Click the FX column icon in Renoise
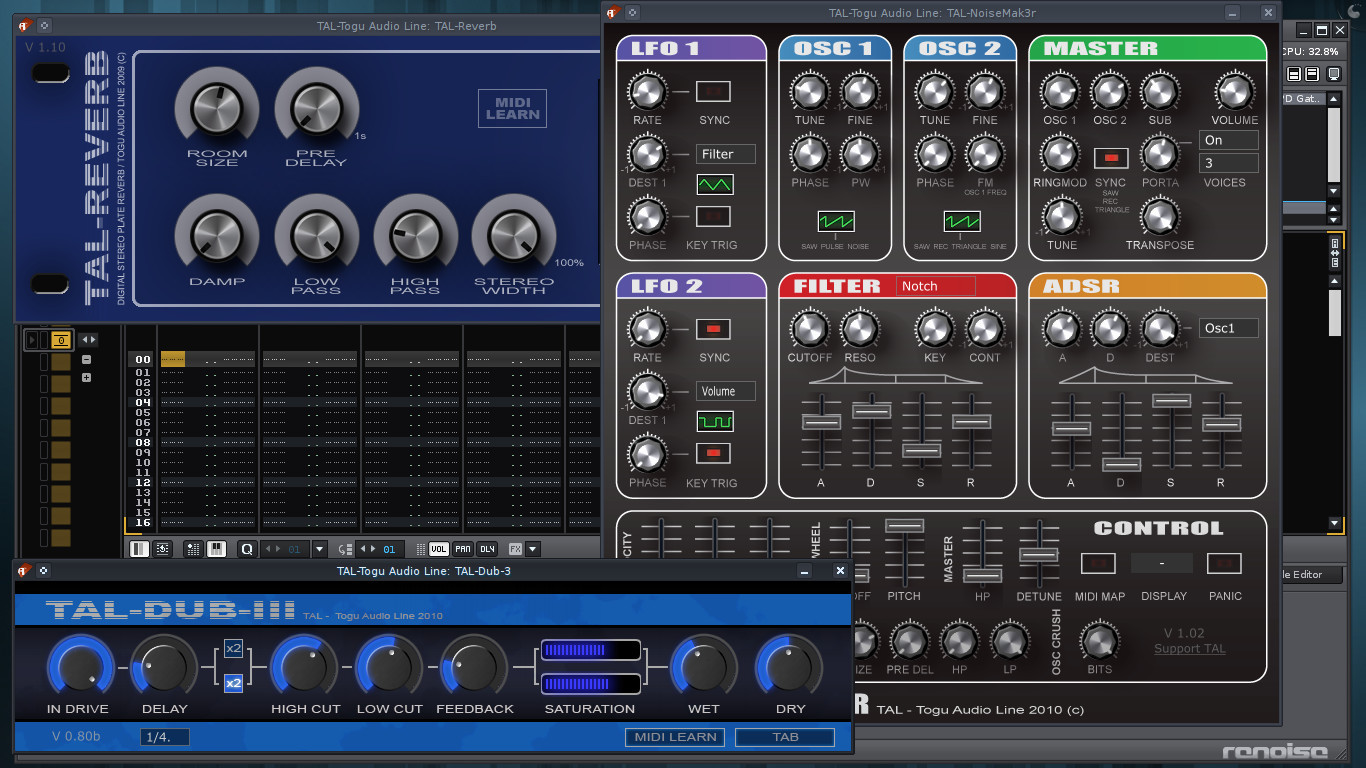Screen dimensions: 1366x768 515,549
